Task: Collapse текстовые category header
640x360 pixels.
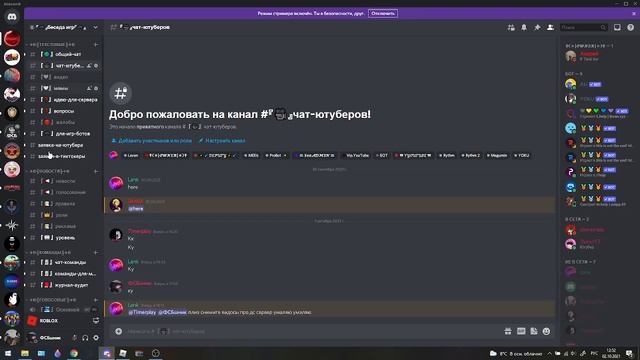Action: point(51,44)
